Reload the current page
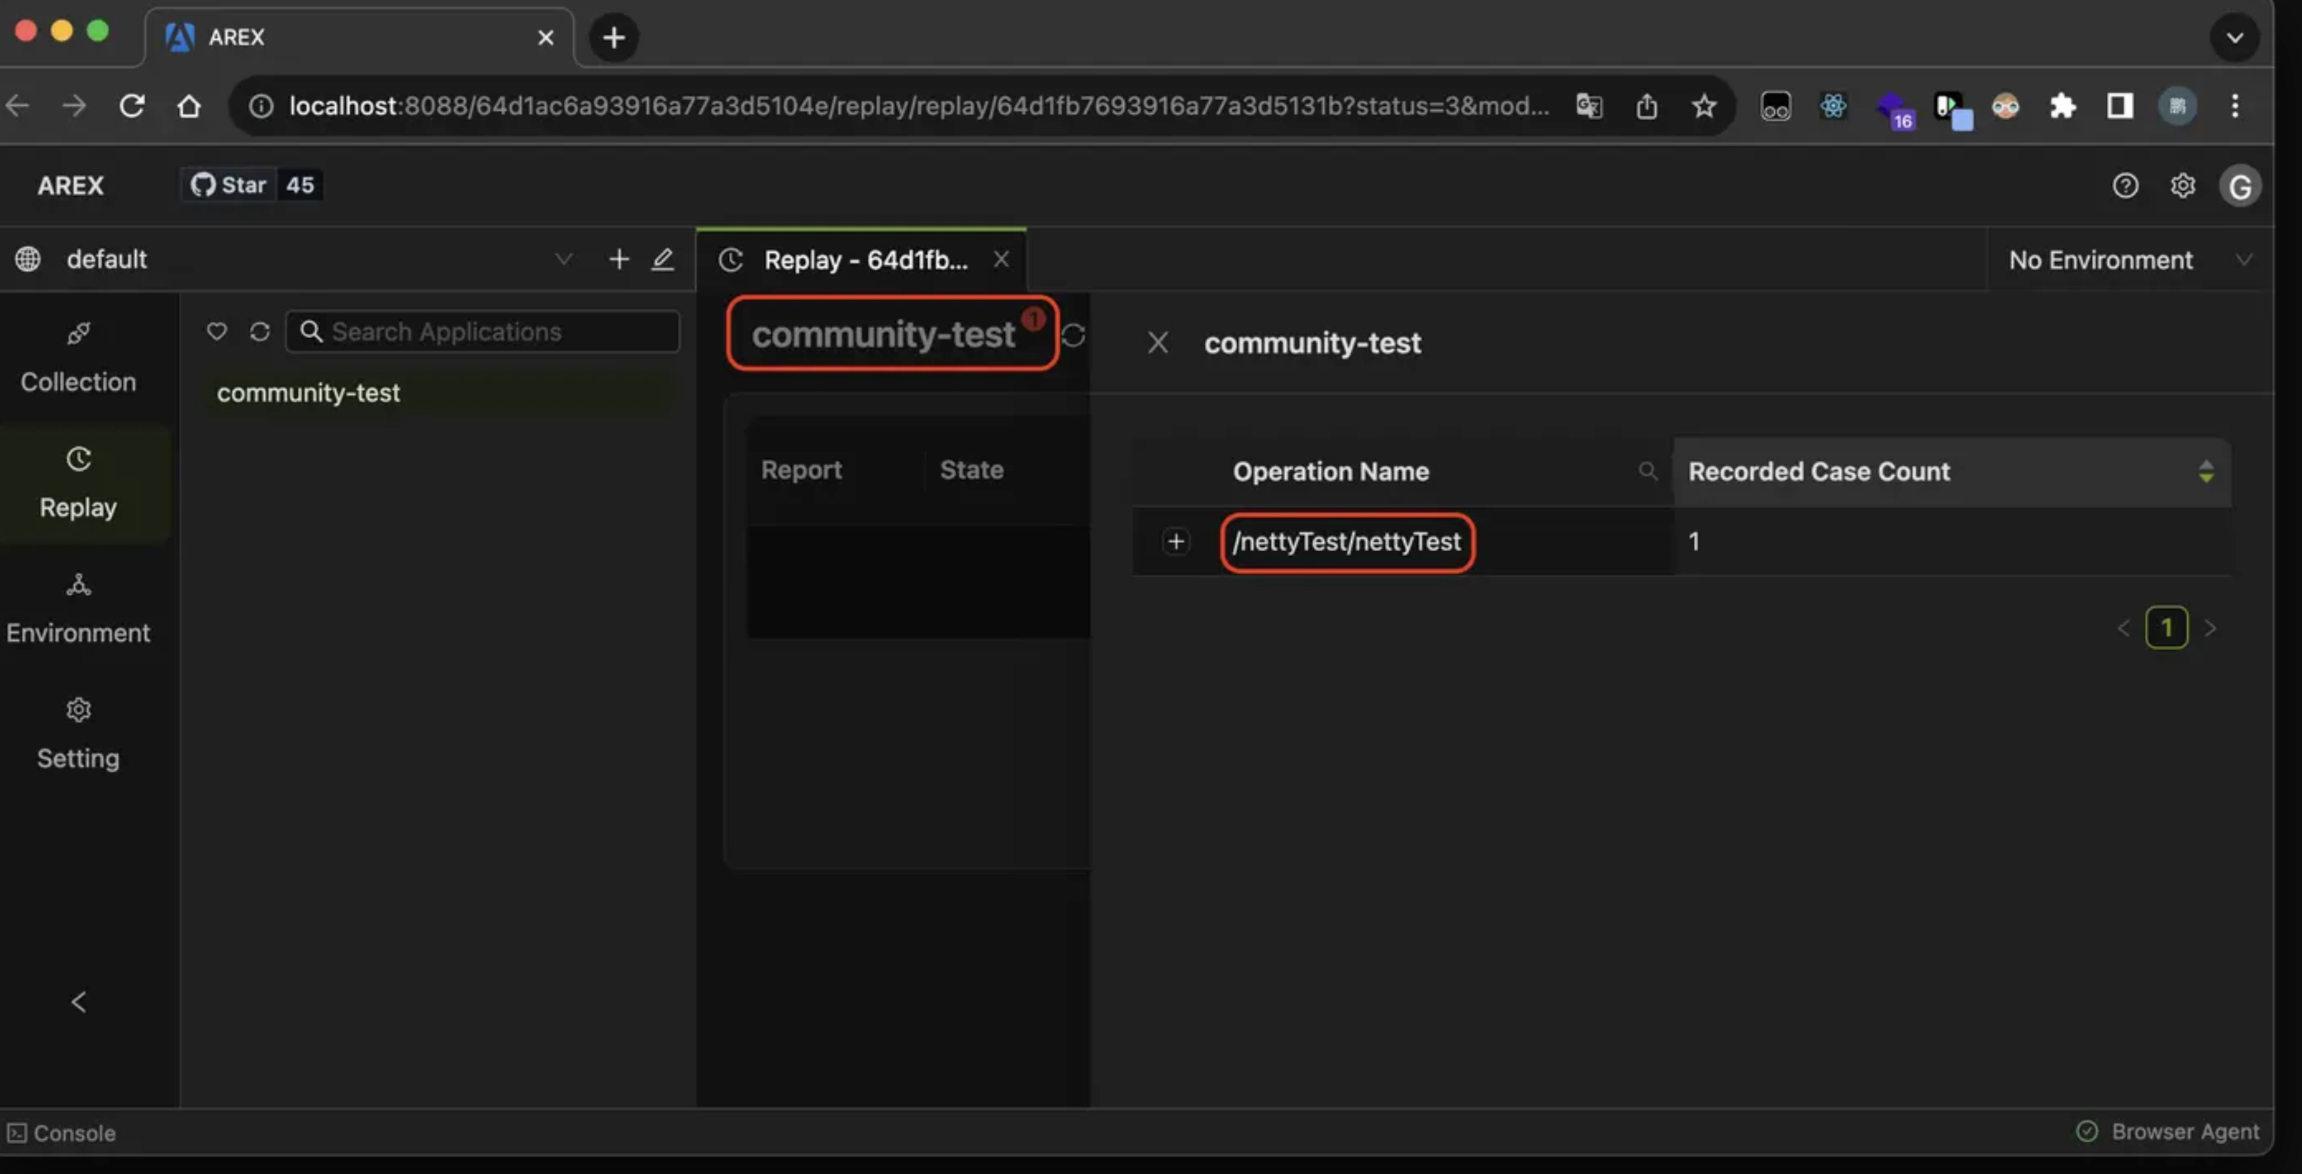 tap(132, 105)
